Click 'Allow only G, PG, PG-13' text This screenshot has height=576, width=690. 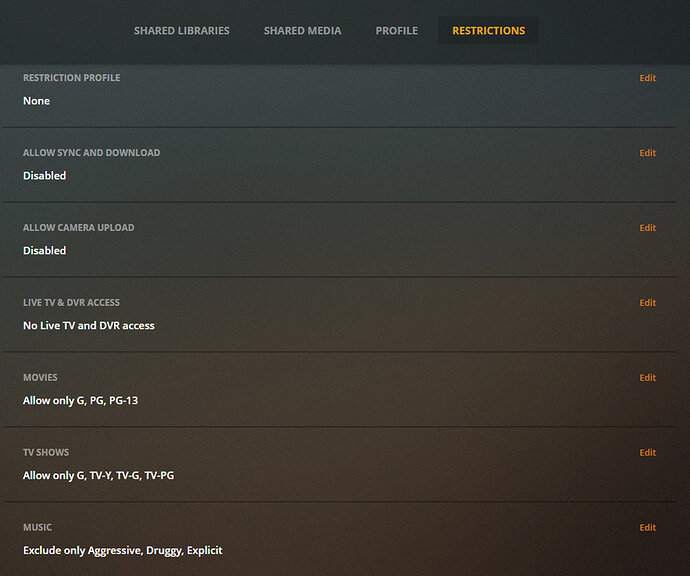tap(81, 400)
